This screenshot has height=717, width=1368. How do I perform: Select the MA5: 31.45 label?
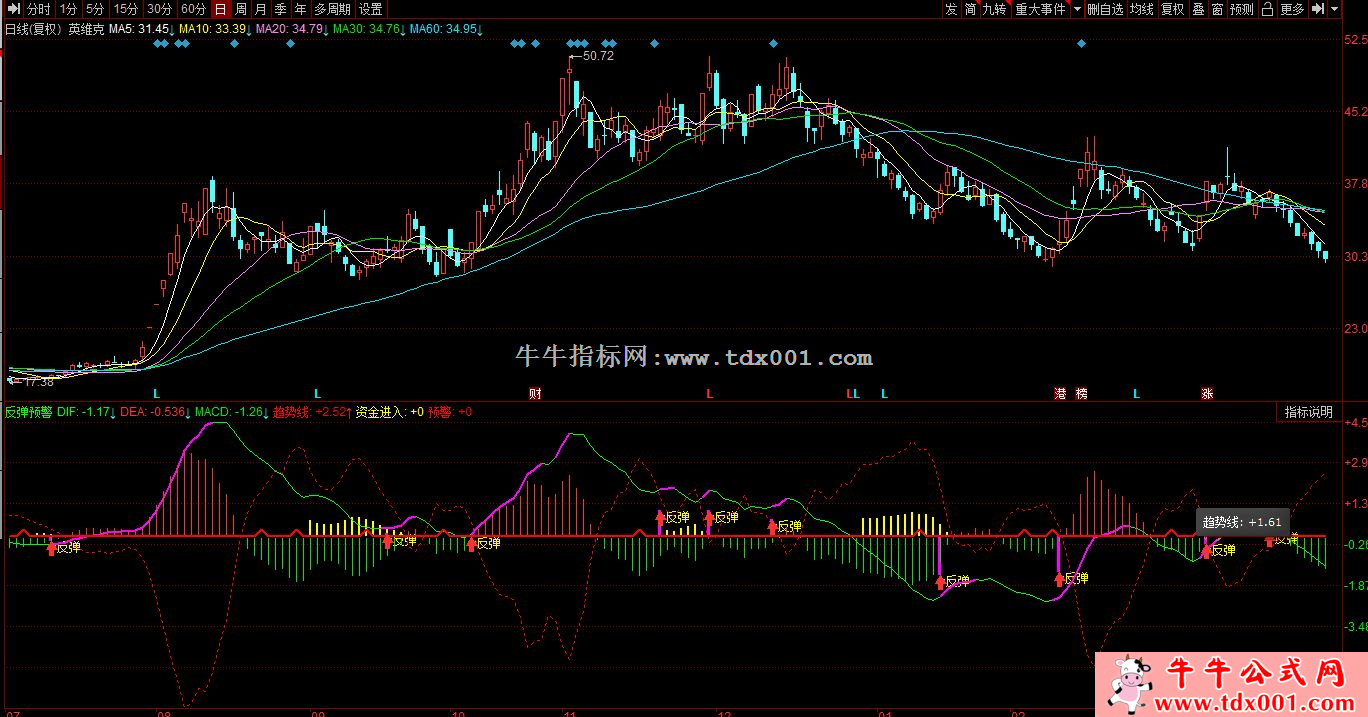tap(141, 29)
